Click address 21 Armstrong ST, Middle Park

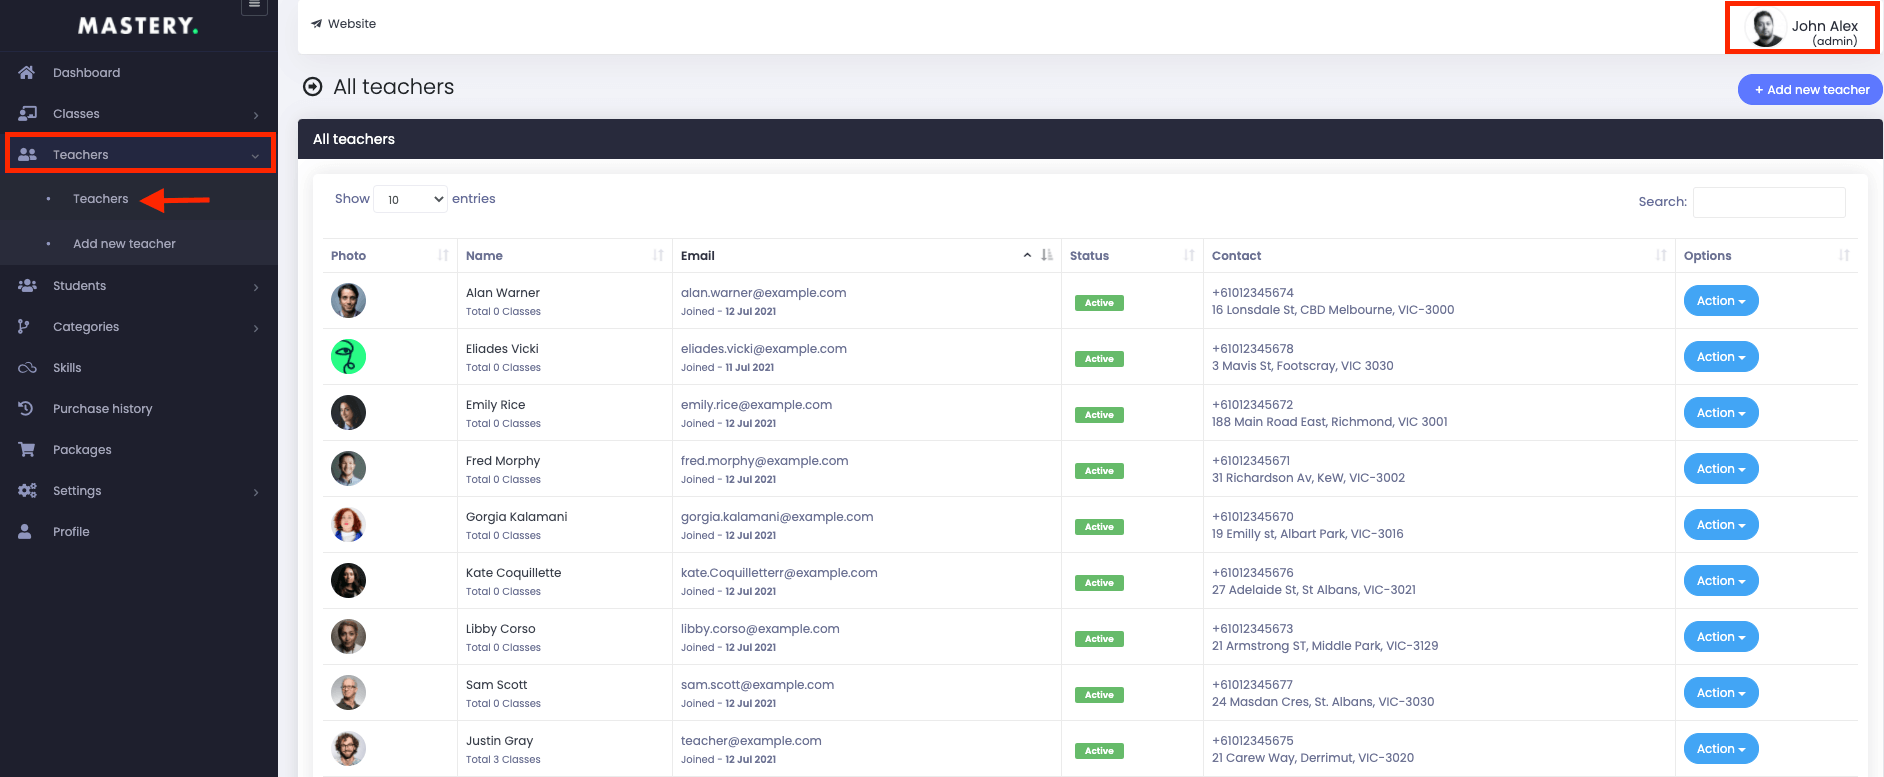[1325, 646]
